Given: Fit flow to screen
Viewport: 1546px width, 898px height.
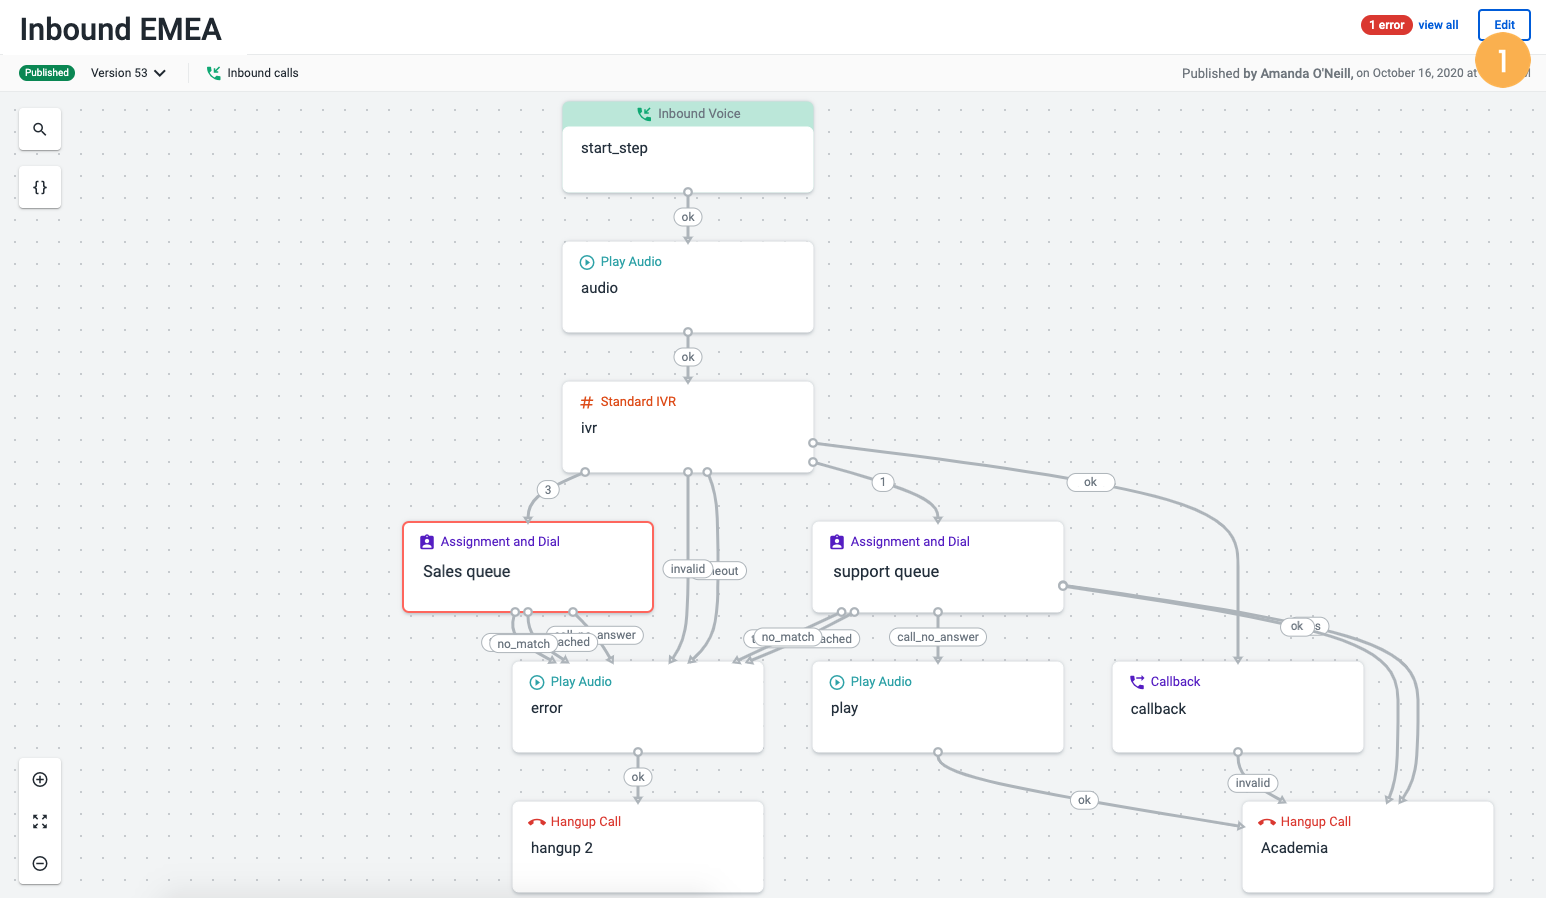Looking at the screenshot, I should [40, 821].
